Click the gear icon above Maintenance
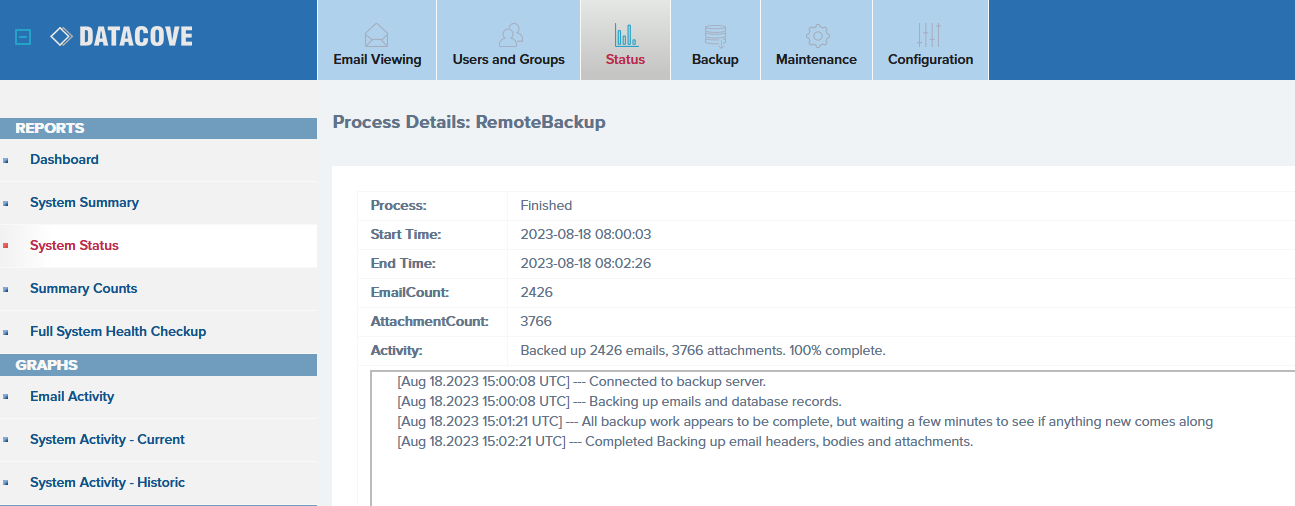The width and height of the screenshot is (1295, 506). point(817,36)
